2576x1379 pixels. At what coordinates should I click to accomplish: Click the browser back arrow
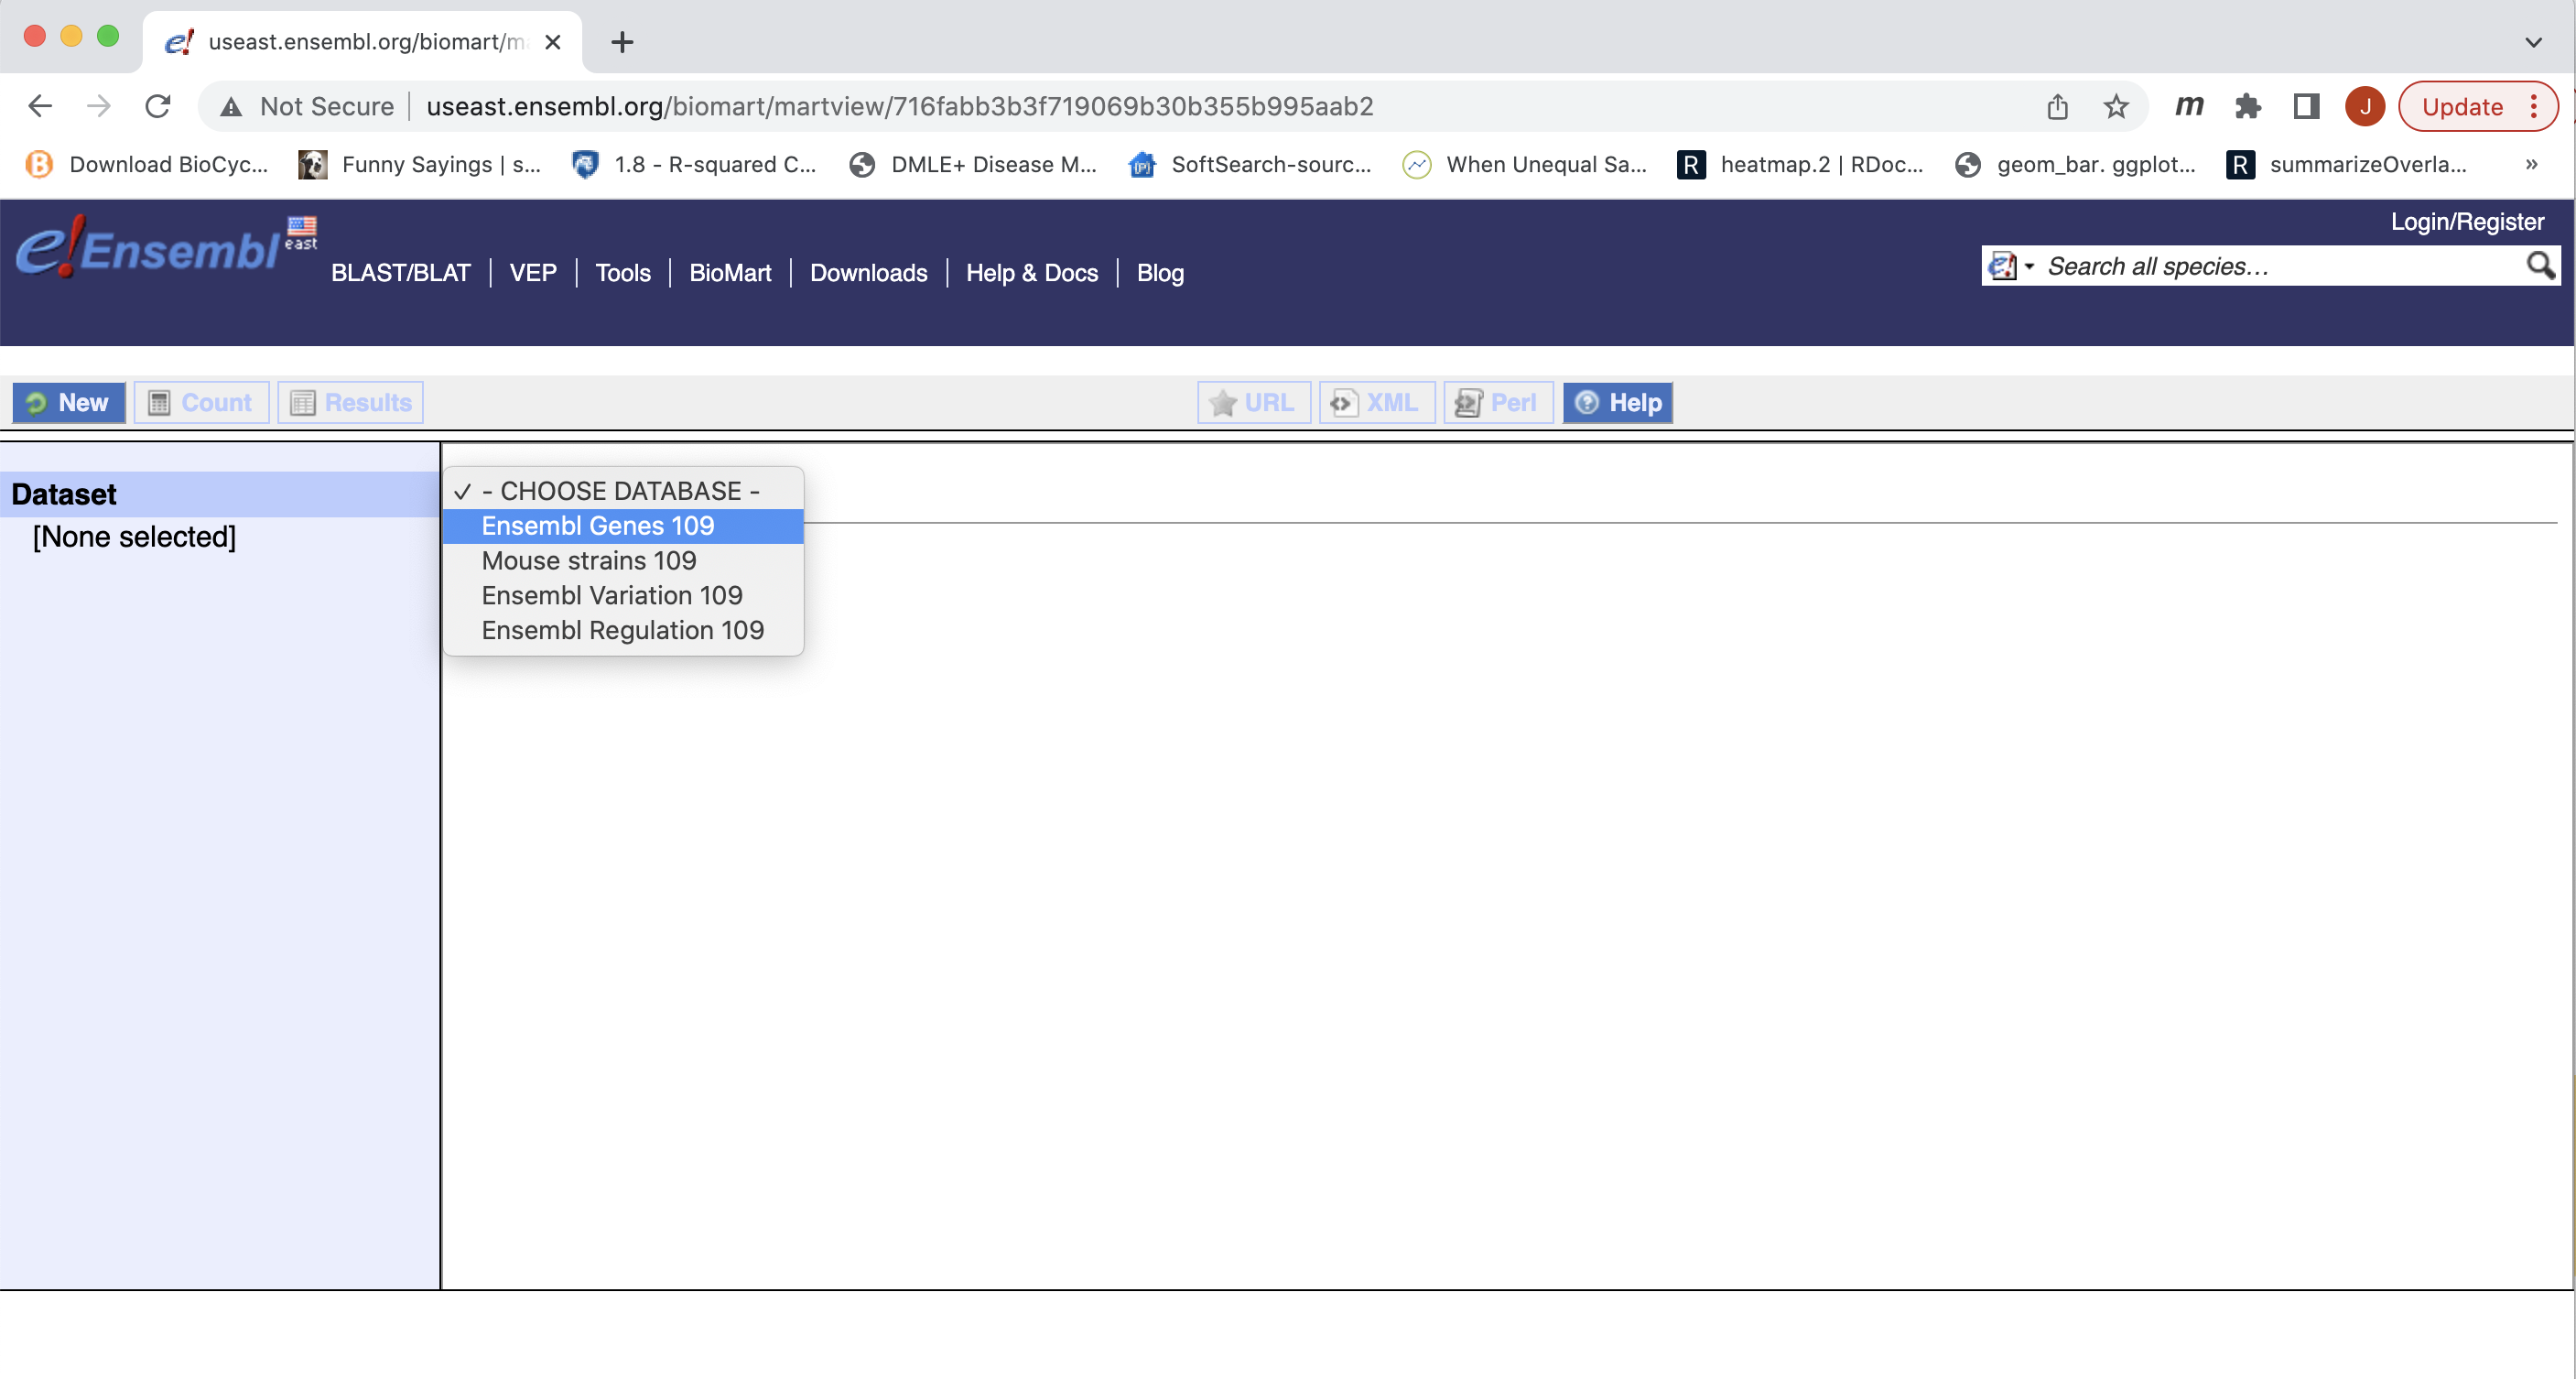40,106
